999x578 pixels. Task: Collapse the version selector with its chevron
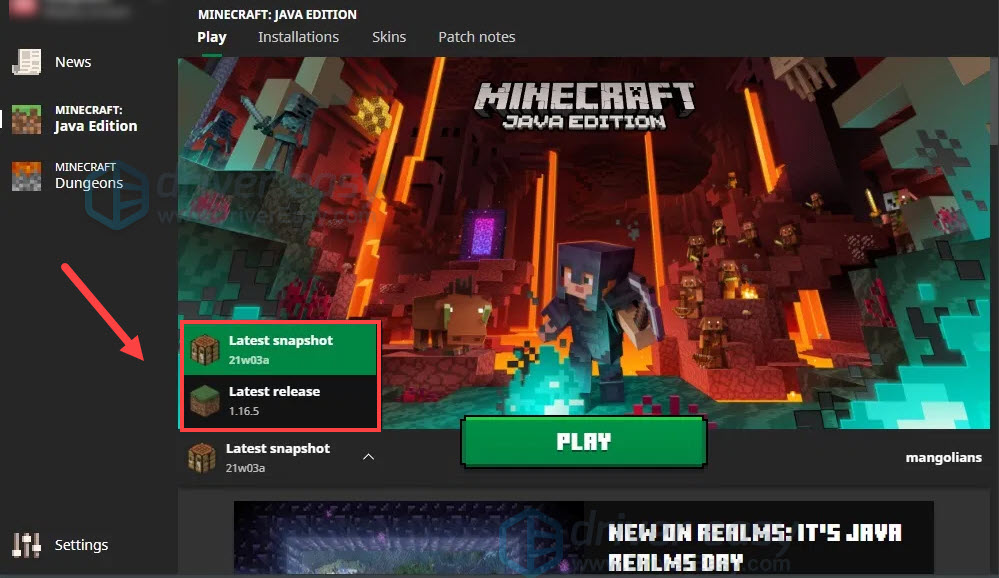pos(368,456)
